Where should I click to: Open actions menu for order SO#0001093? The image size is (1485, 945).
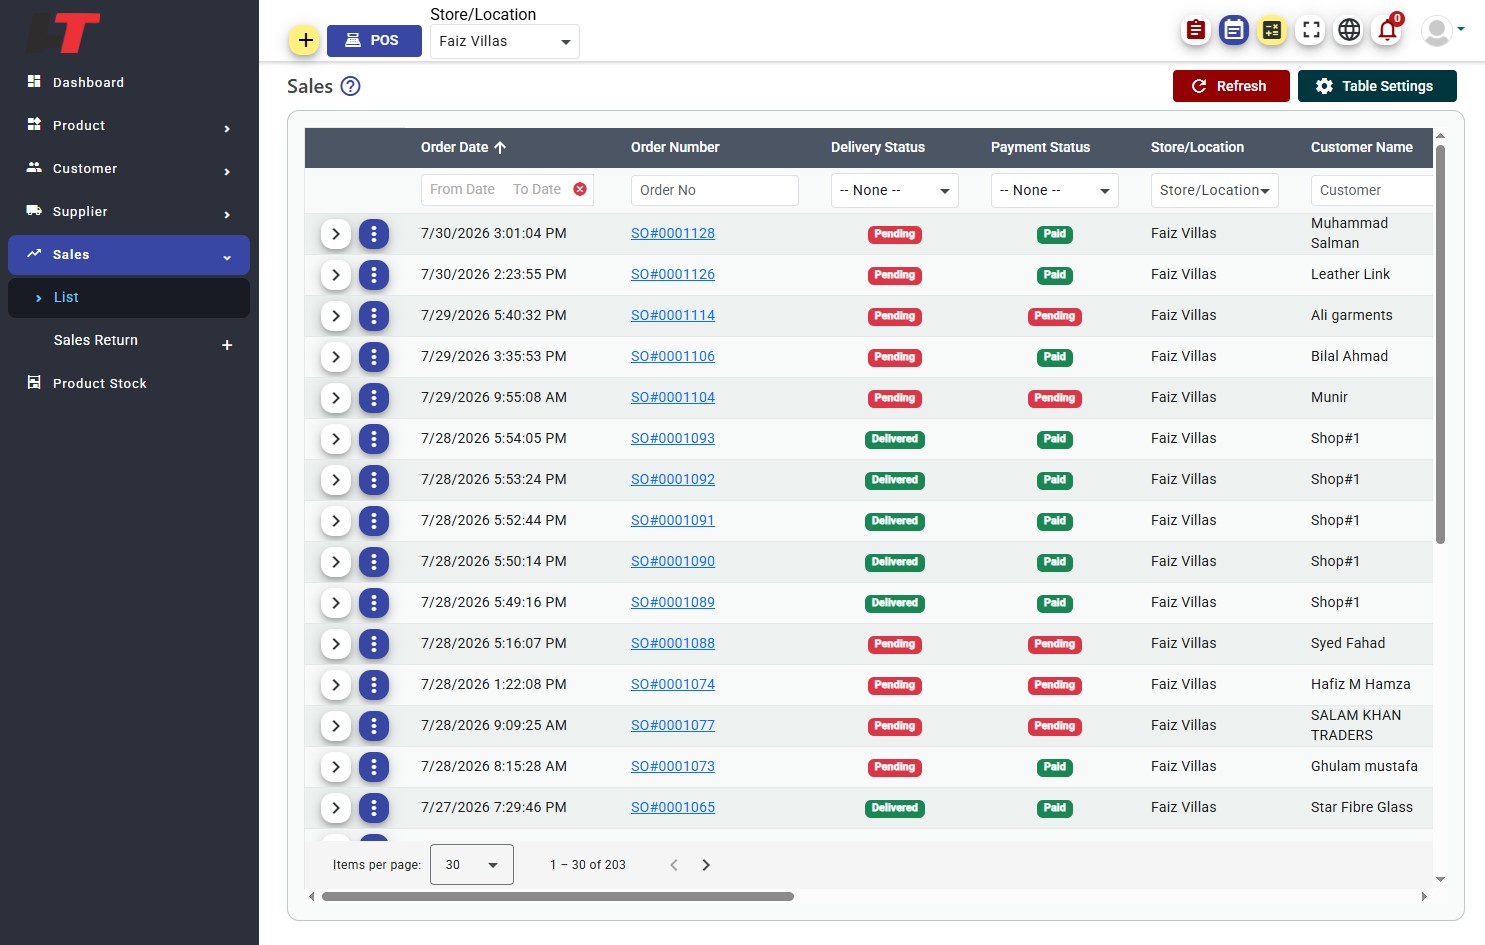pos(374,439)
